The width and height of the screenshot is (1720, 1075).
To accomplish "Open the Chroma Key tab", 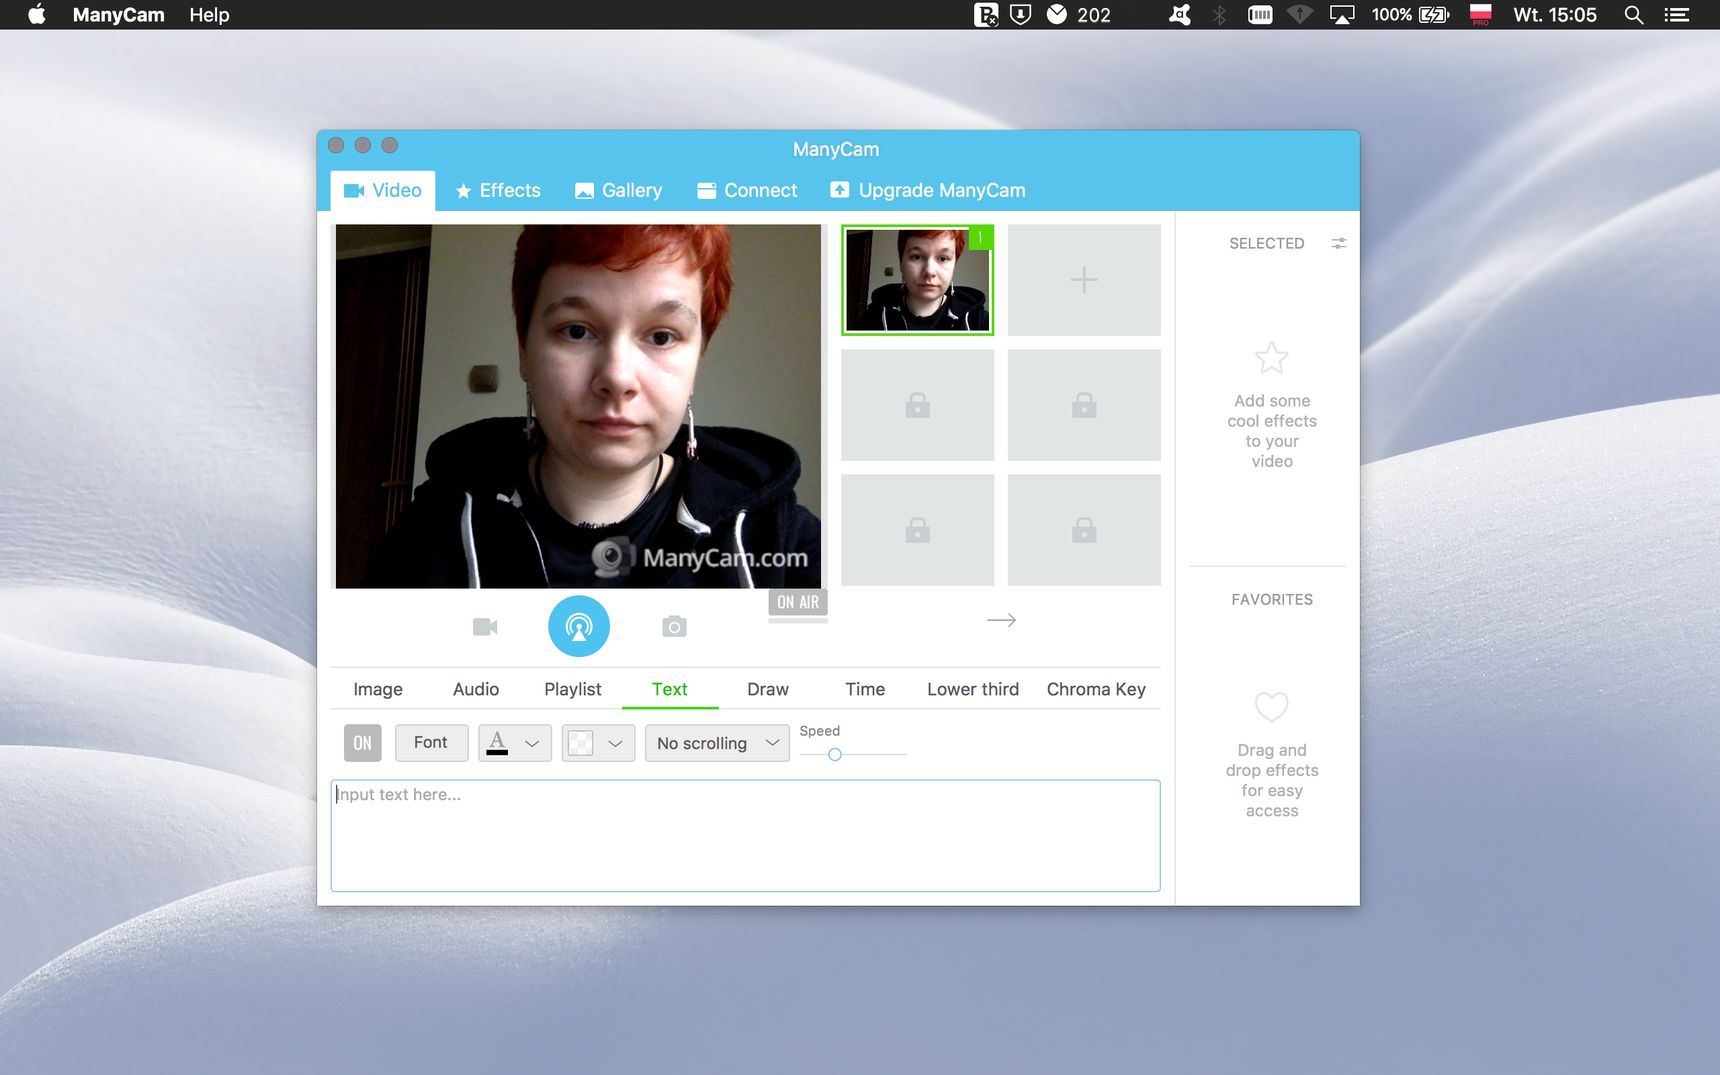I will [x=1096, y=689].
